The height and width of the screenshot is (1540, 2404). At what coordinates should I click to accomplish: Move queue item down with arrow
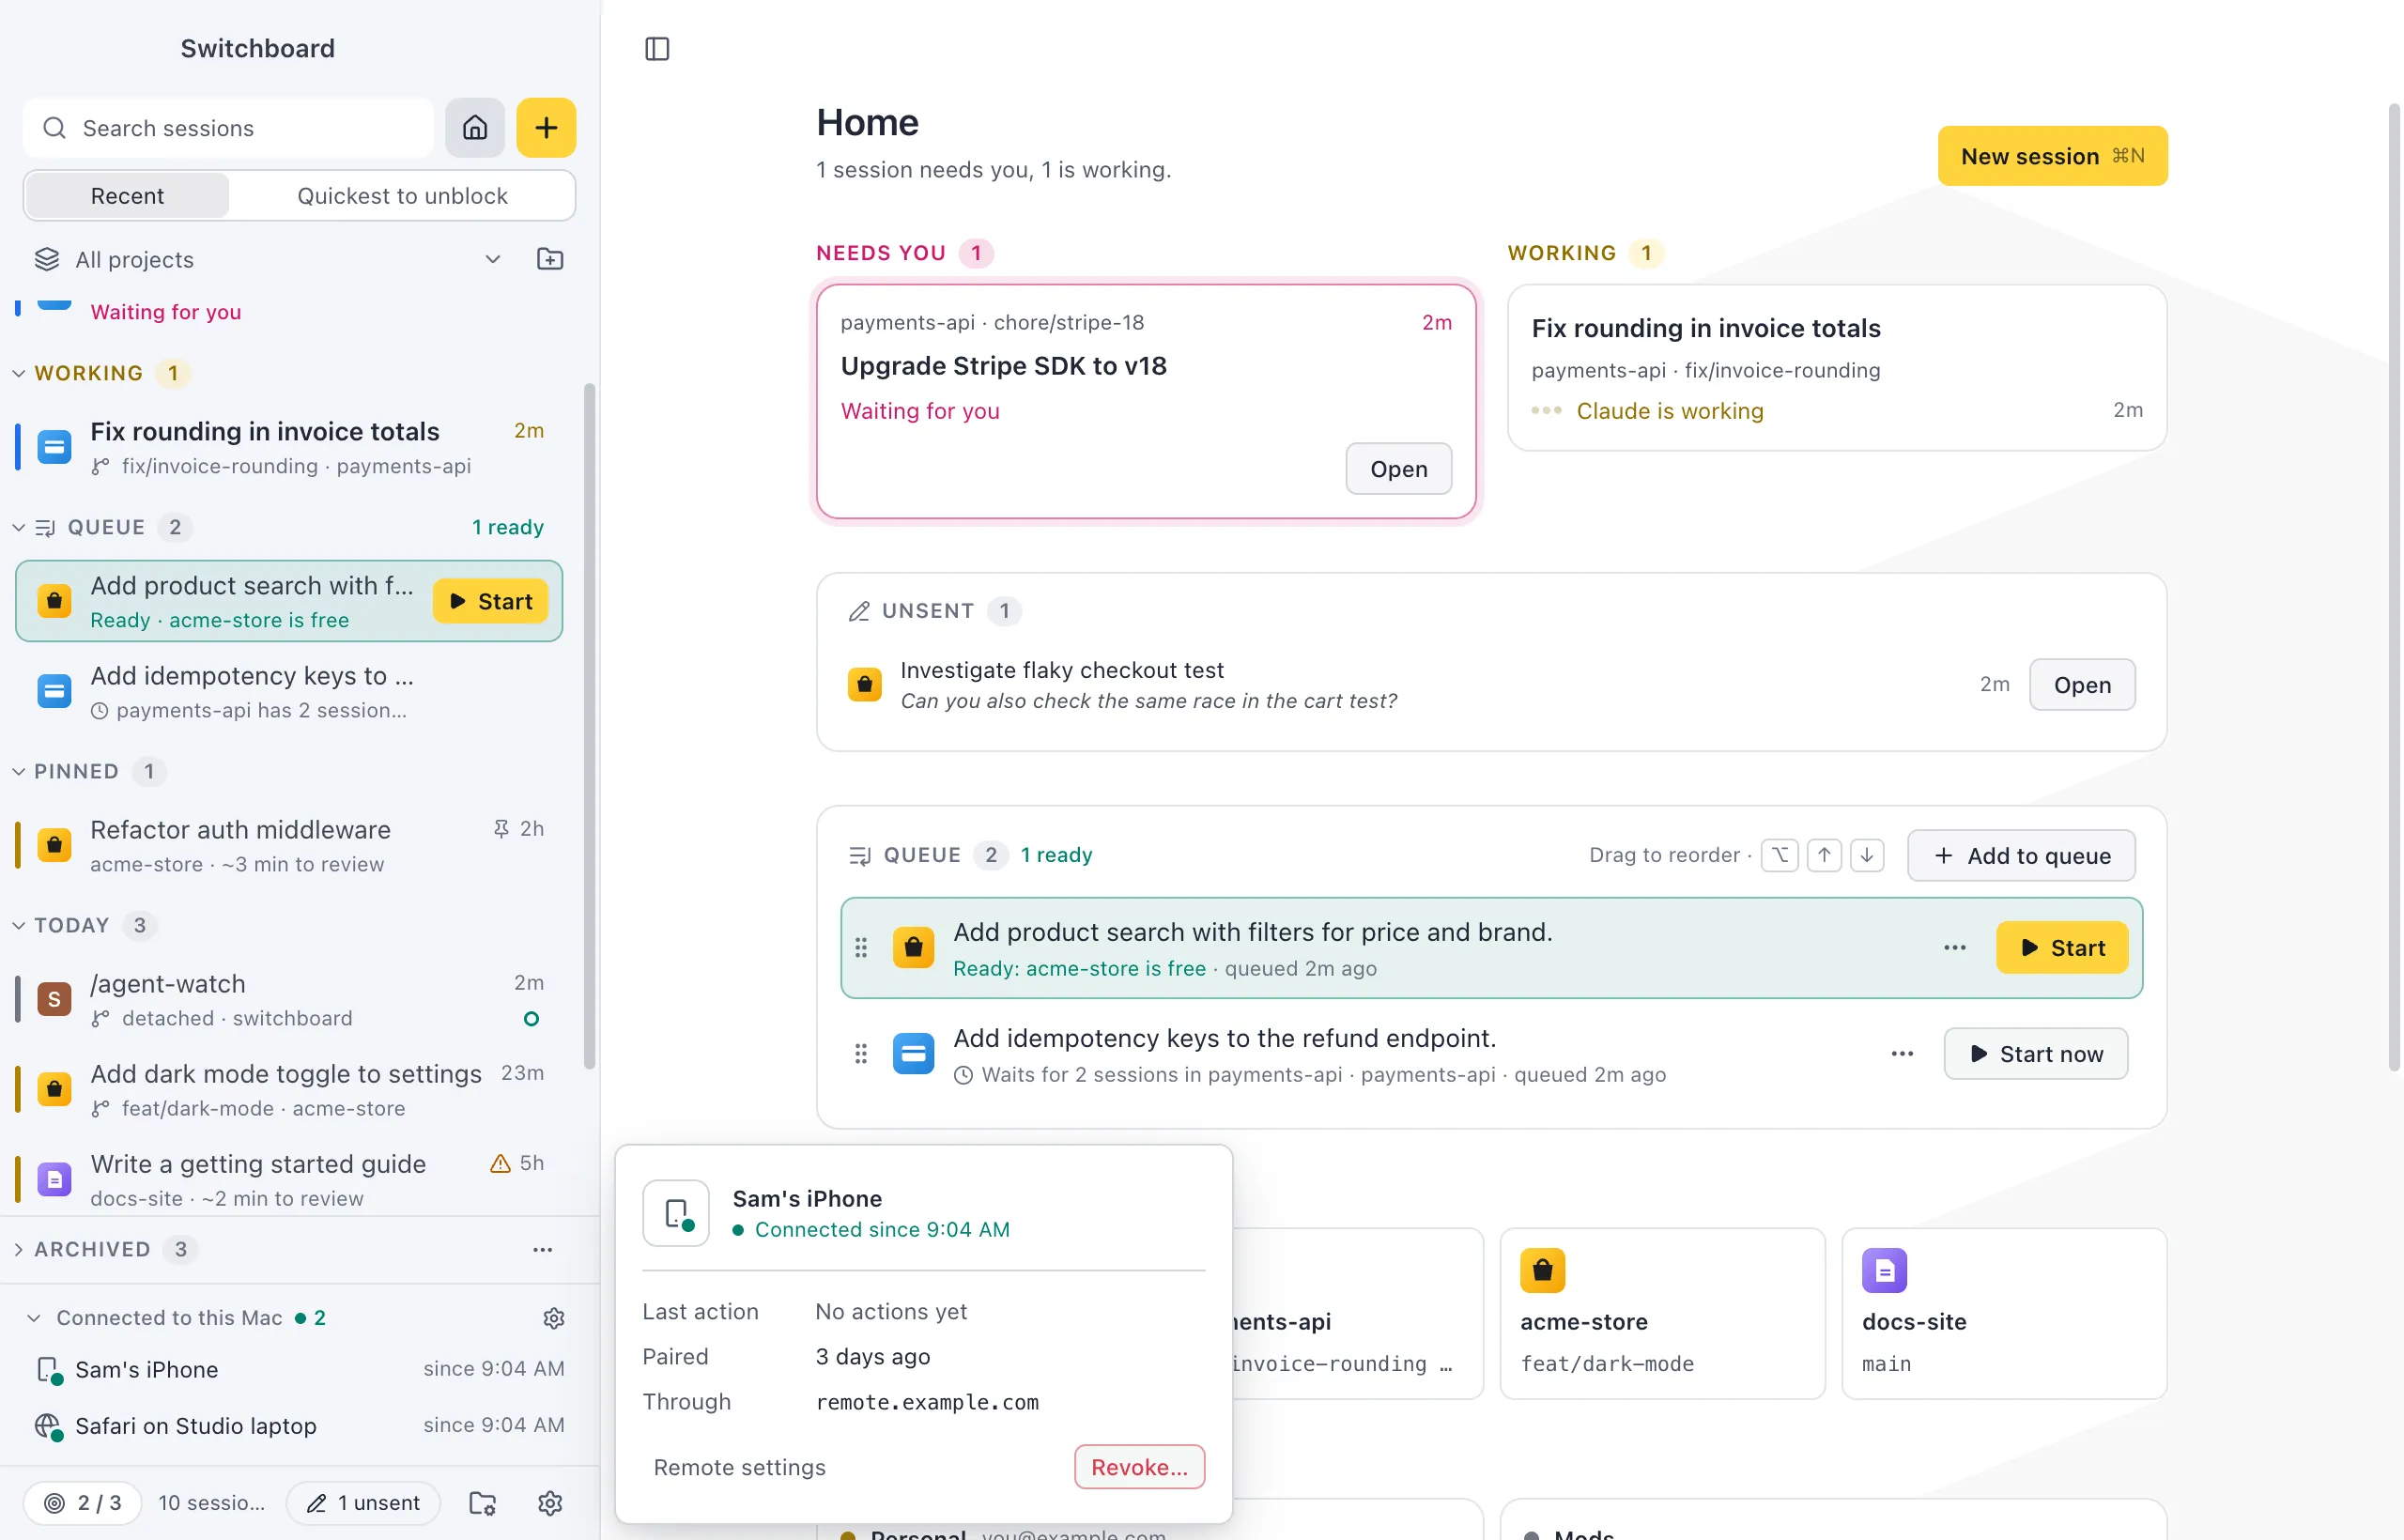tap(1867, 855)
